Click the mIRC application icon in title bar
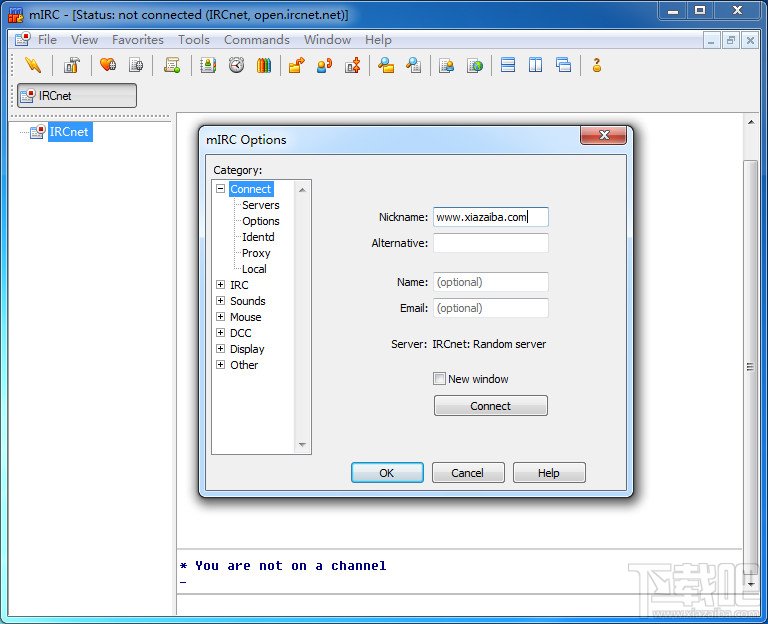The height and width of the screenshot is (624, 768). 16,14
